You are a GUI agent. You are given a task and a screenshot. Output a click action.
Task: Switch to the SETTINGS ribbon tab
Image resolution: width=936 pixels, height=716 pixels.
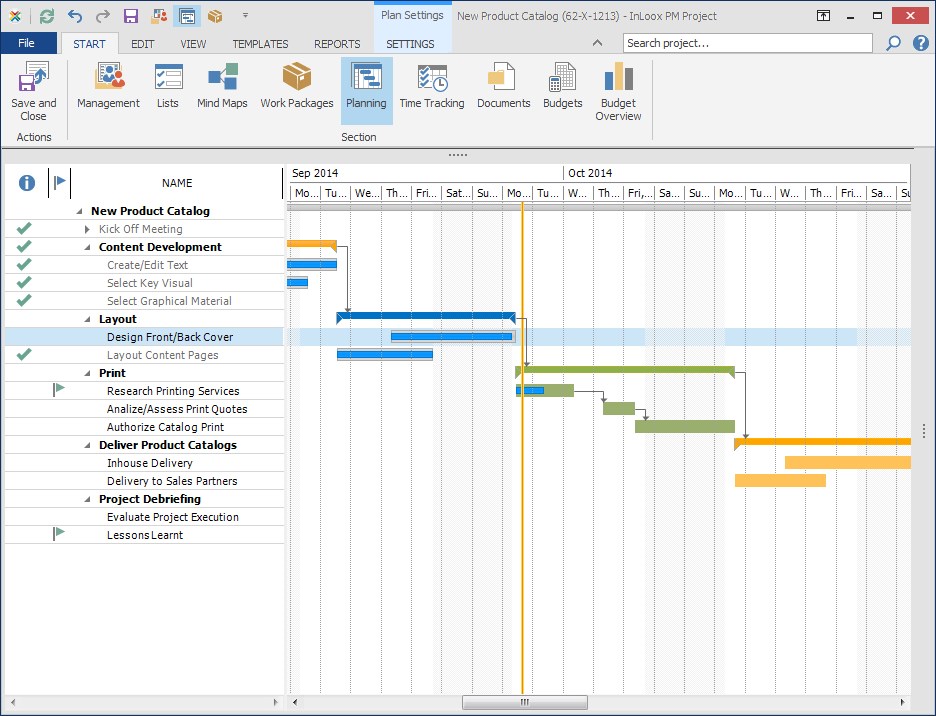click(410, 44)
